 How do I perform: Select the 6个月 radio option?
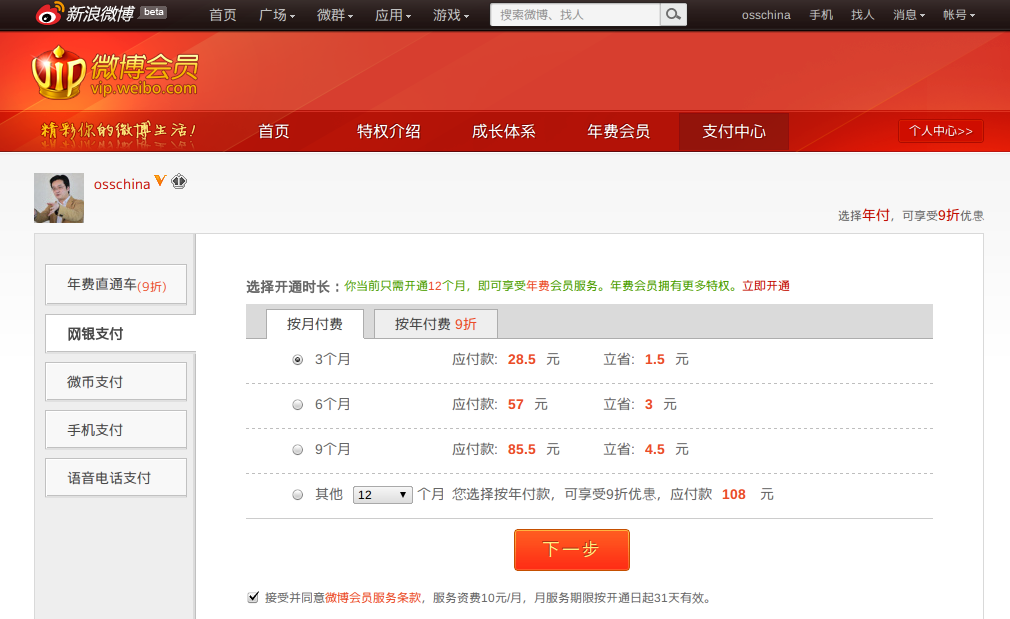(x=298, y=405)
